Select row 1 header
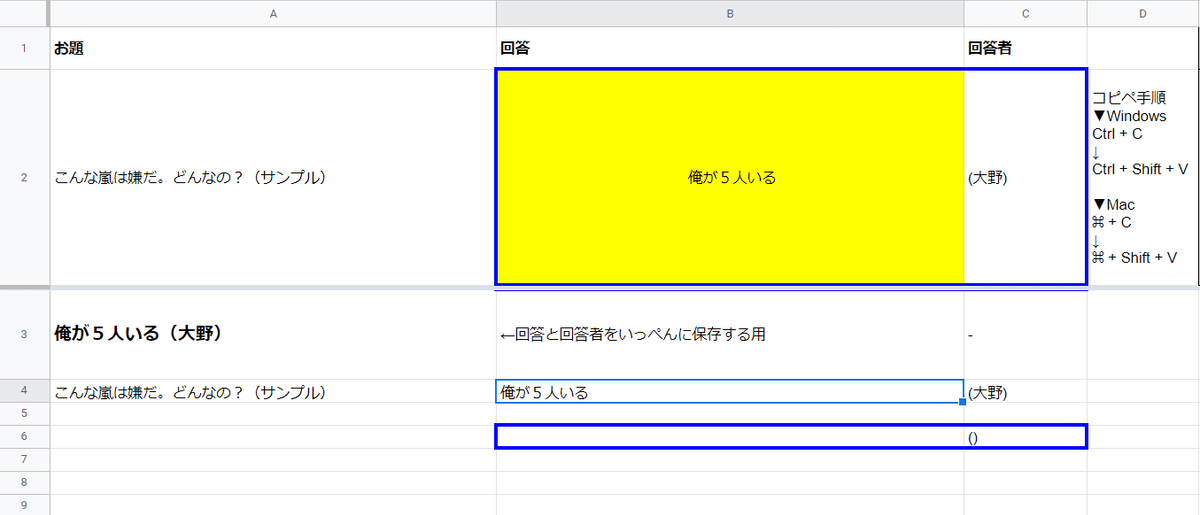This screenshot has width=1200, height=515. (x=24, y=48)
